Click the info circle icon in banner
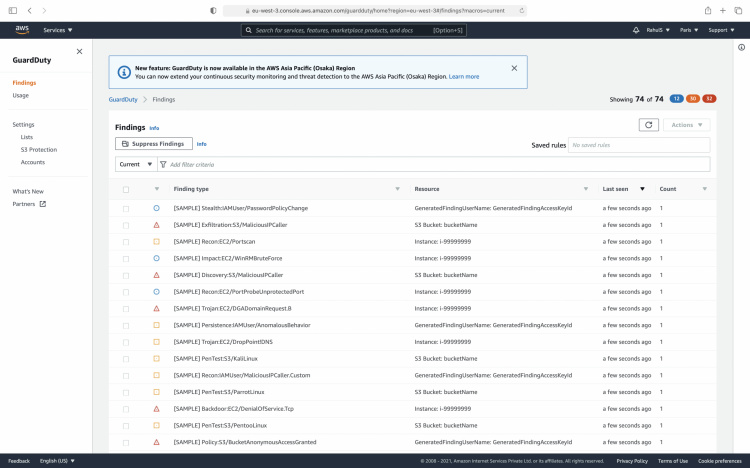 (123, 72)
